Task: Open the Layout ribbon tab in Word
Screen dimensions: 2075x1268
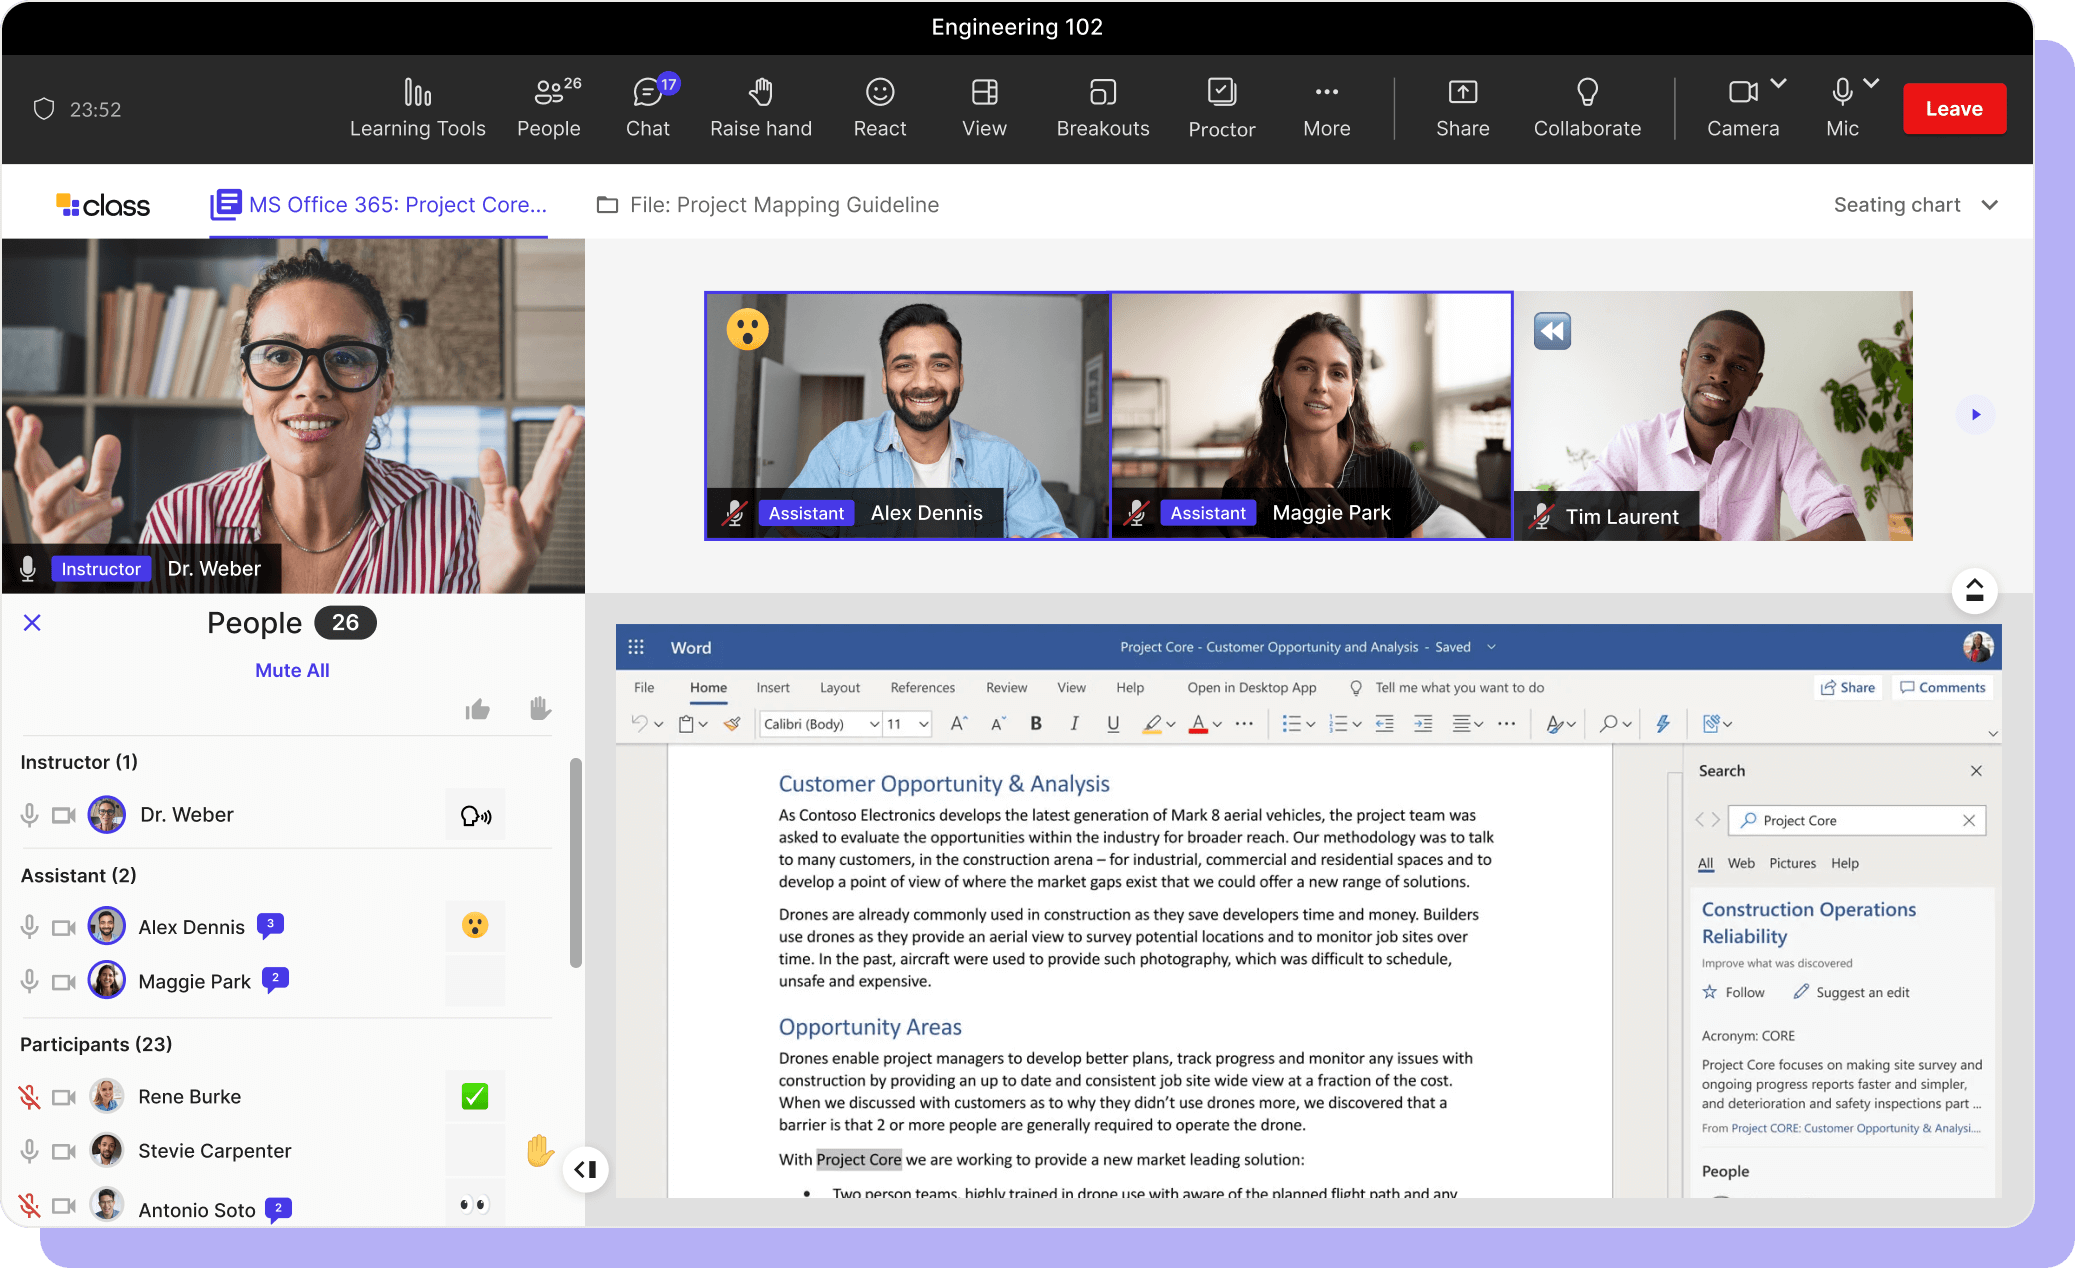Action: point(840,687)
